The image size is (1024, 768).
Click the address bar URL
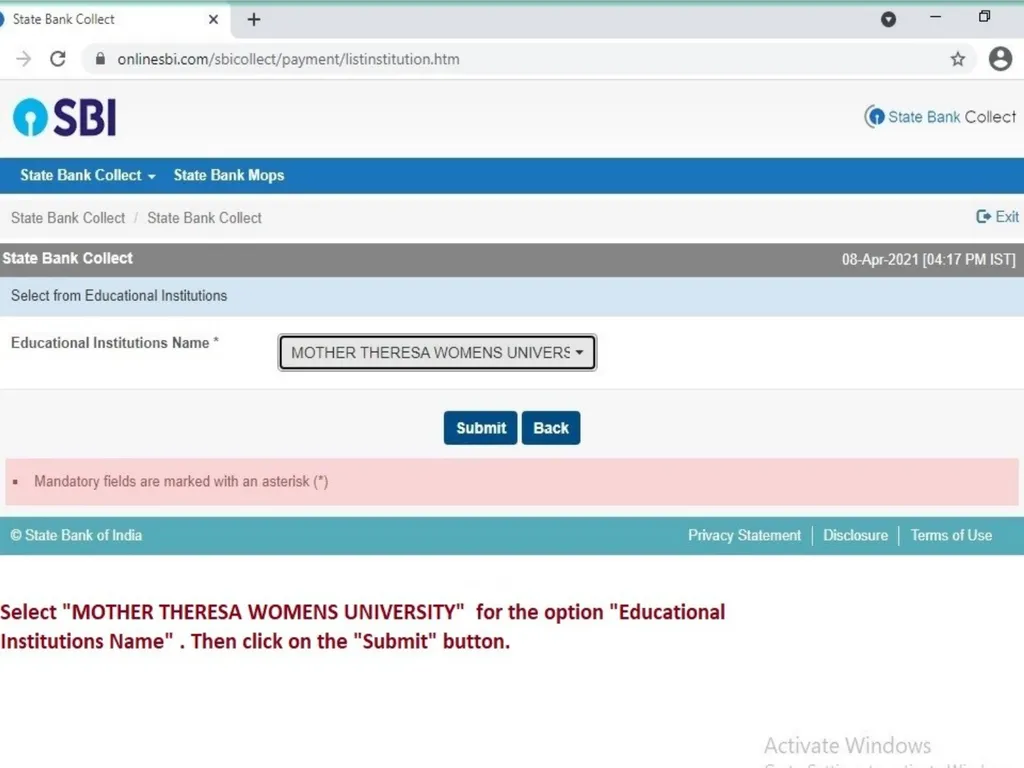(288, 59)
